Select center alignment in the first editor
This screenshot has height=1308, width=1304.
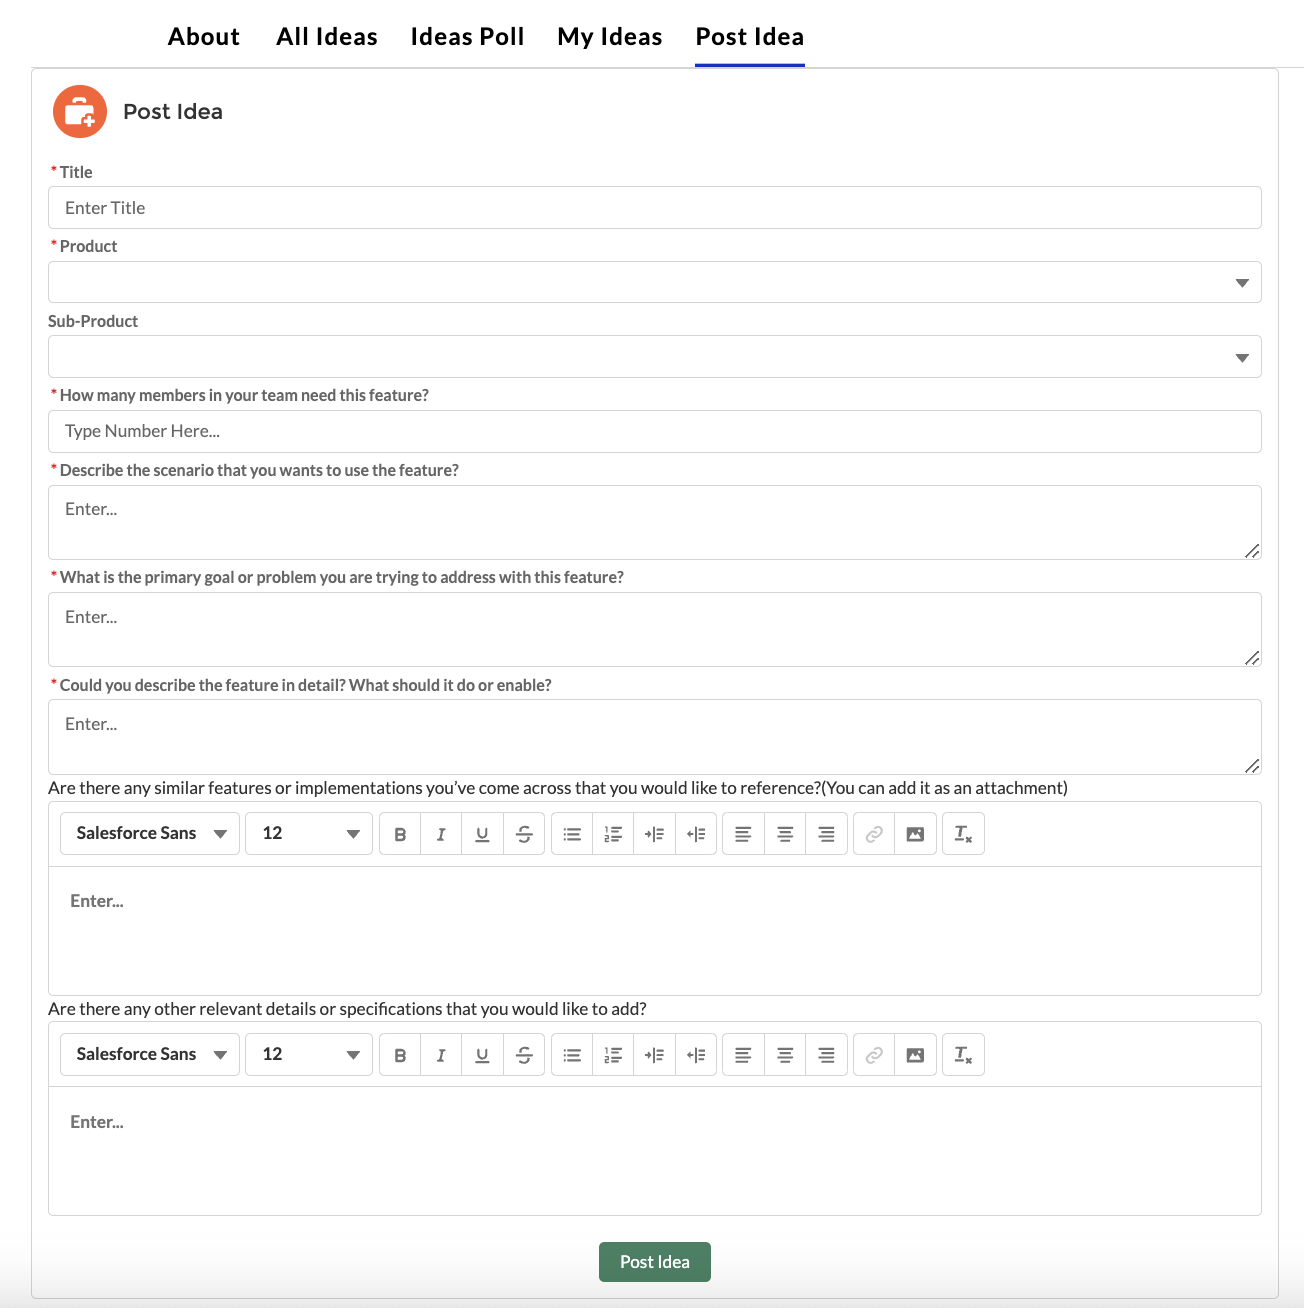[785, 833]
